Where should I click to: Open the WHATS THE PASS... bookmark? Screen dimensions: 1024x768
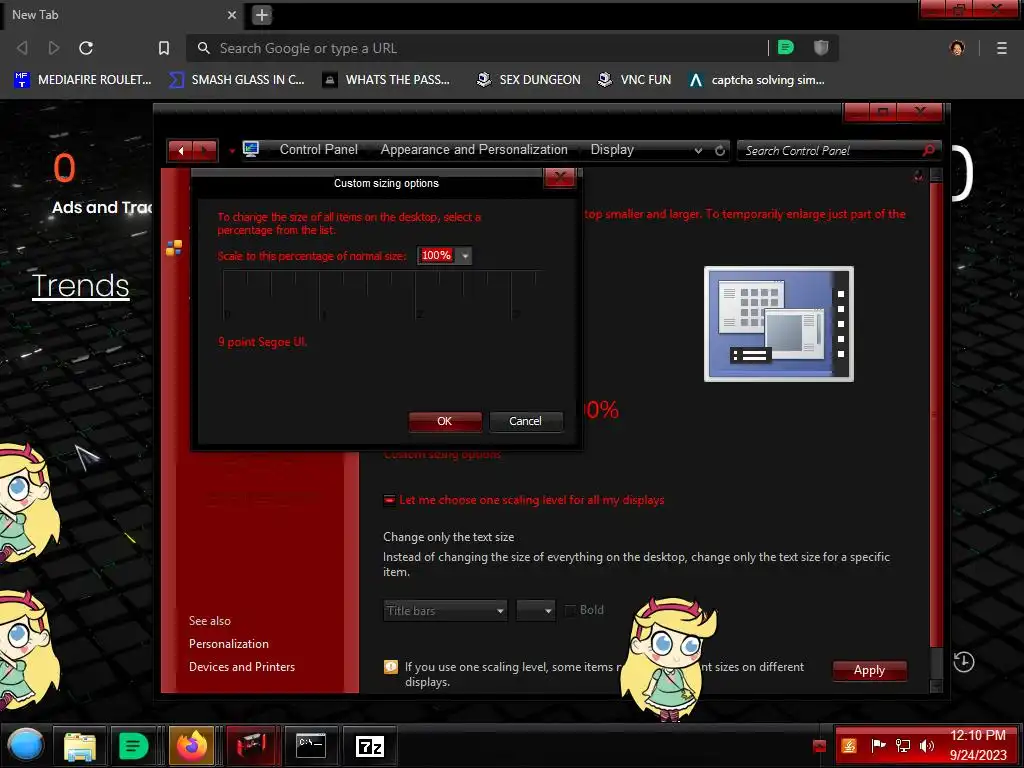click(x=386, y=80)
